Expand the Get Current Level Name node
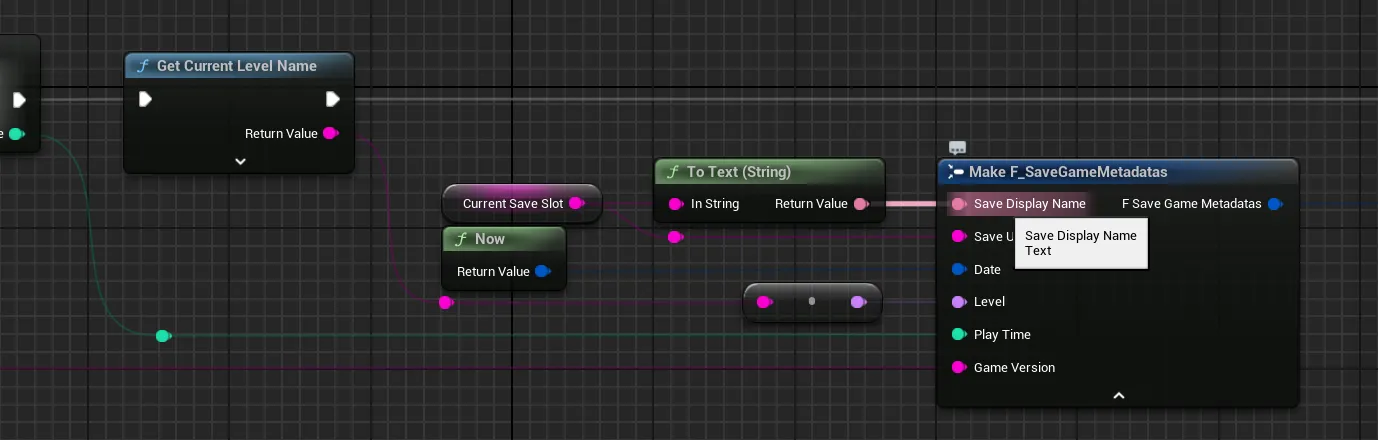This screenshot has height=440, width=1378. pos(240,160)
